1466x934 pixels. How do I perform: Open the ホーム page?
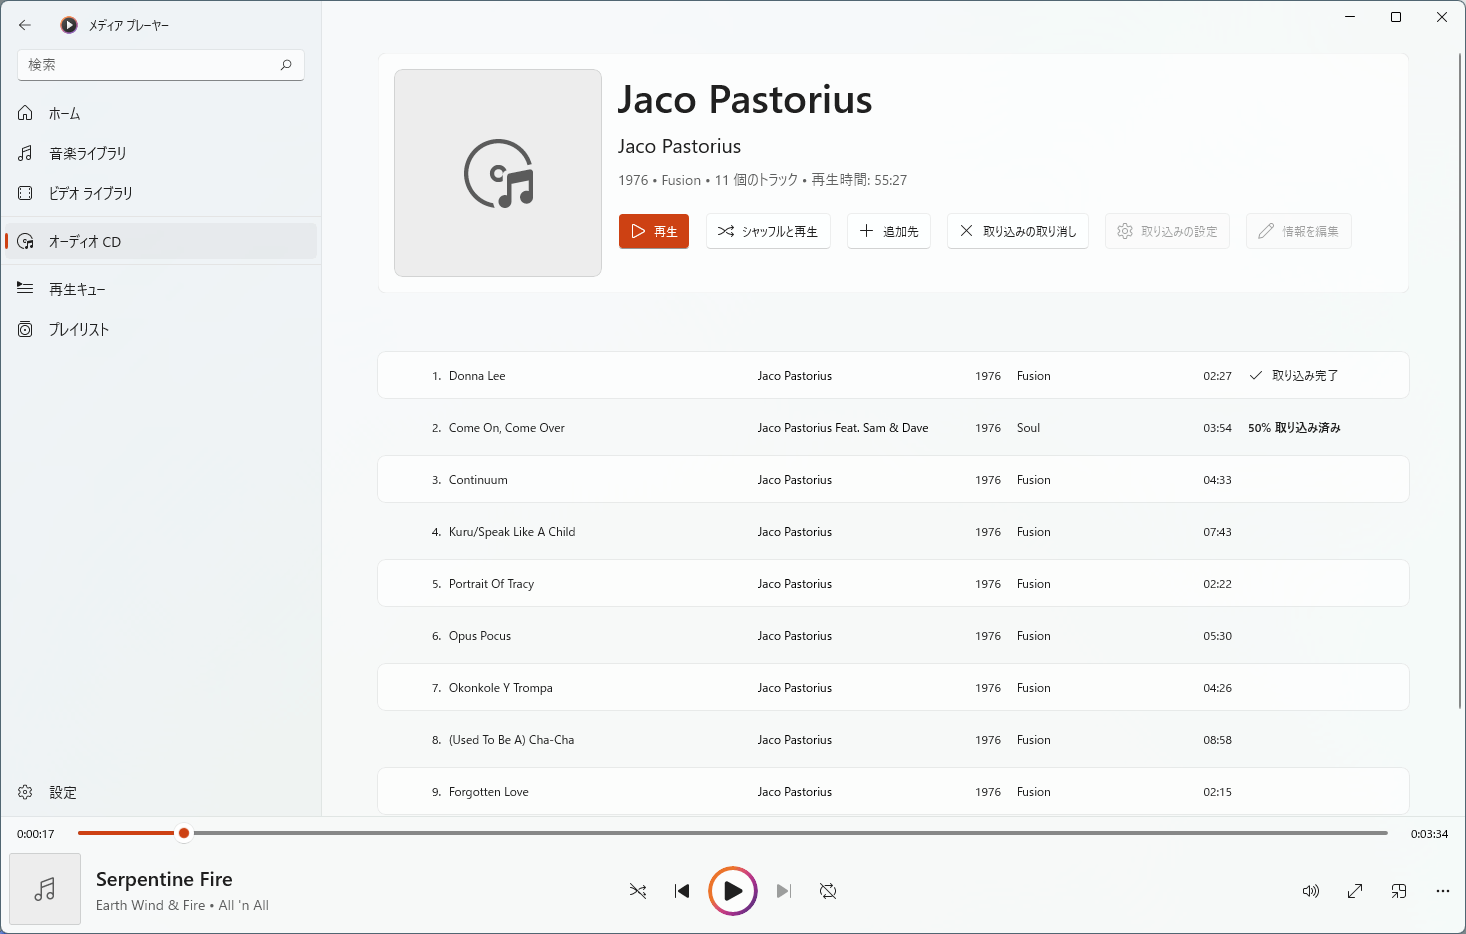pos(160,113)
